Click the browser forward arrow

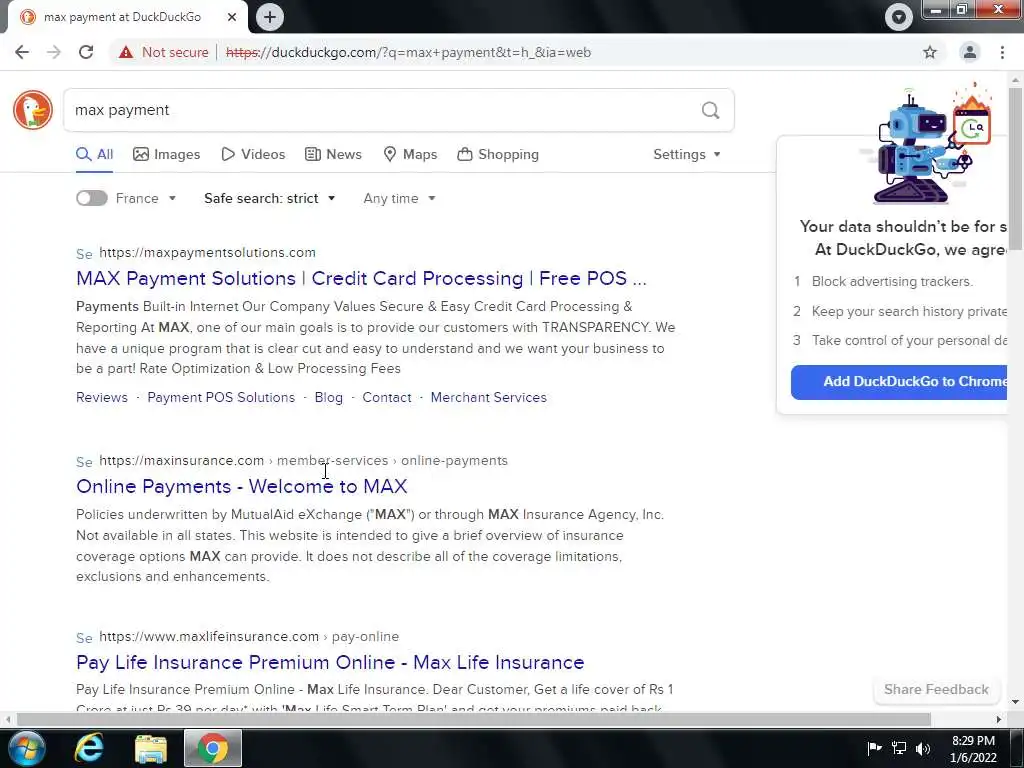(x=54, y=52)
